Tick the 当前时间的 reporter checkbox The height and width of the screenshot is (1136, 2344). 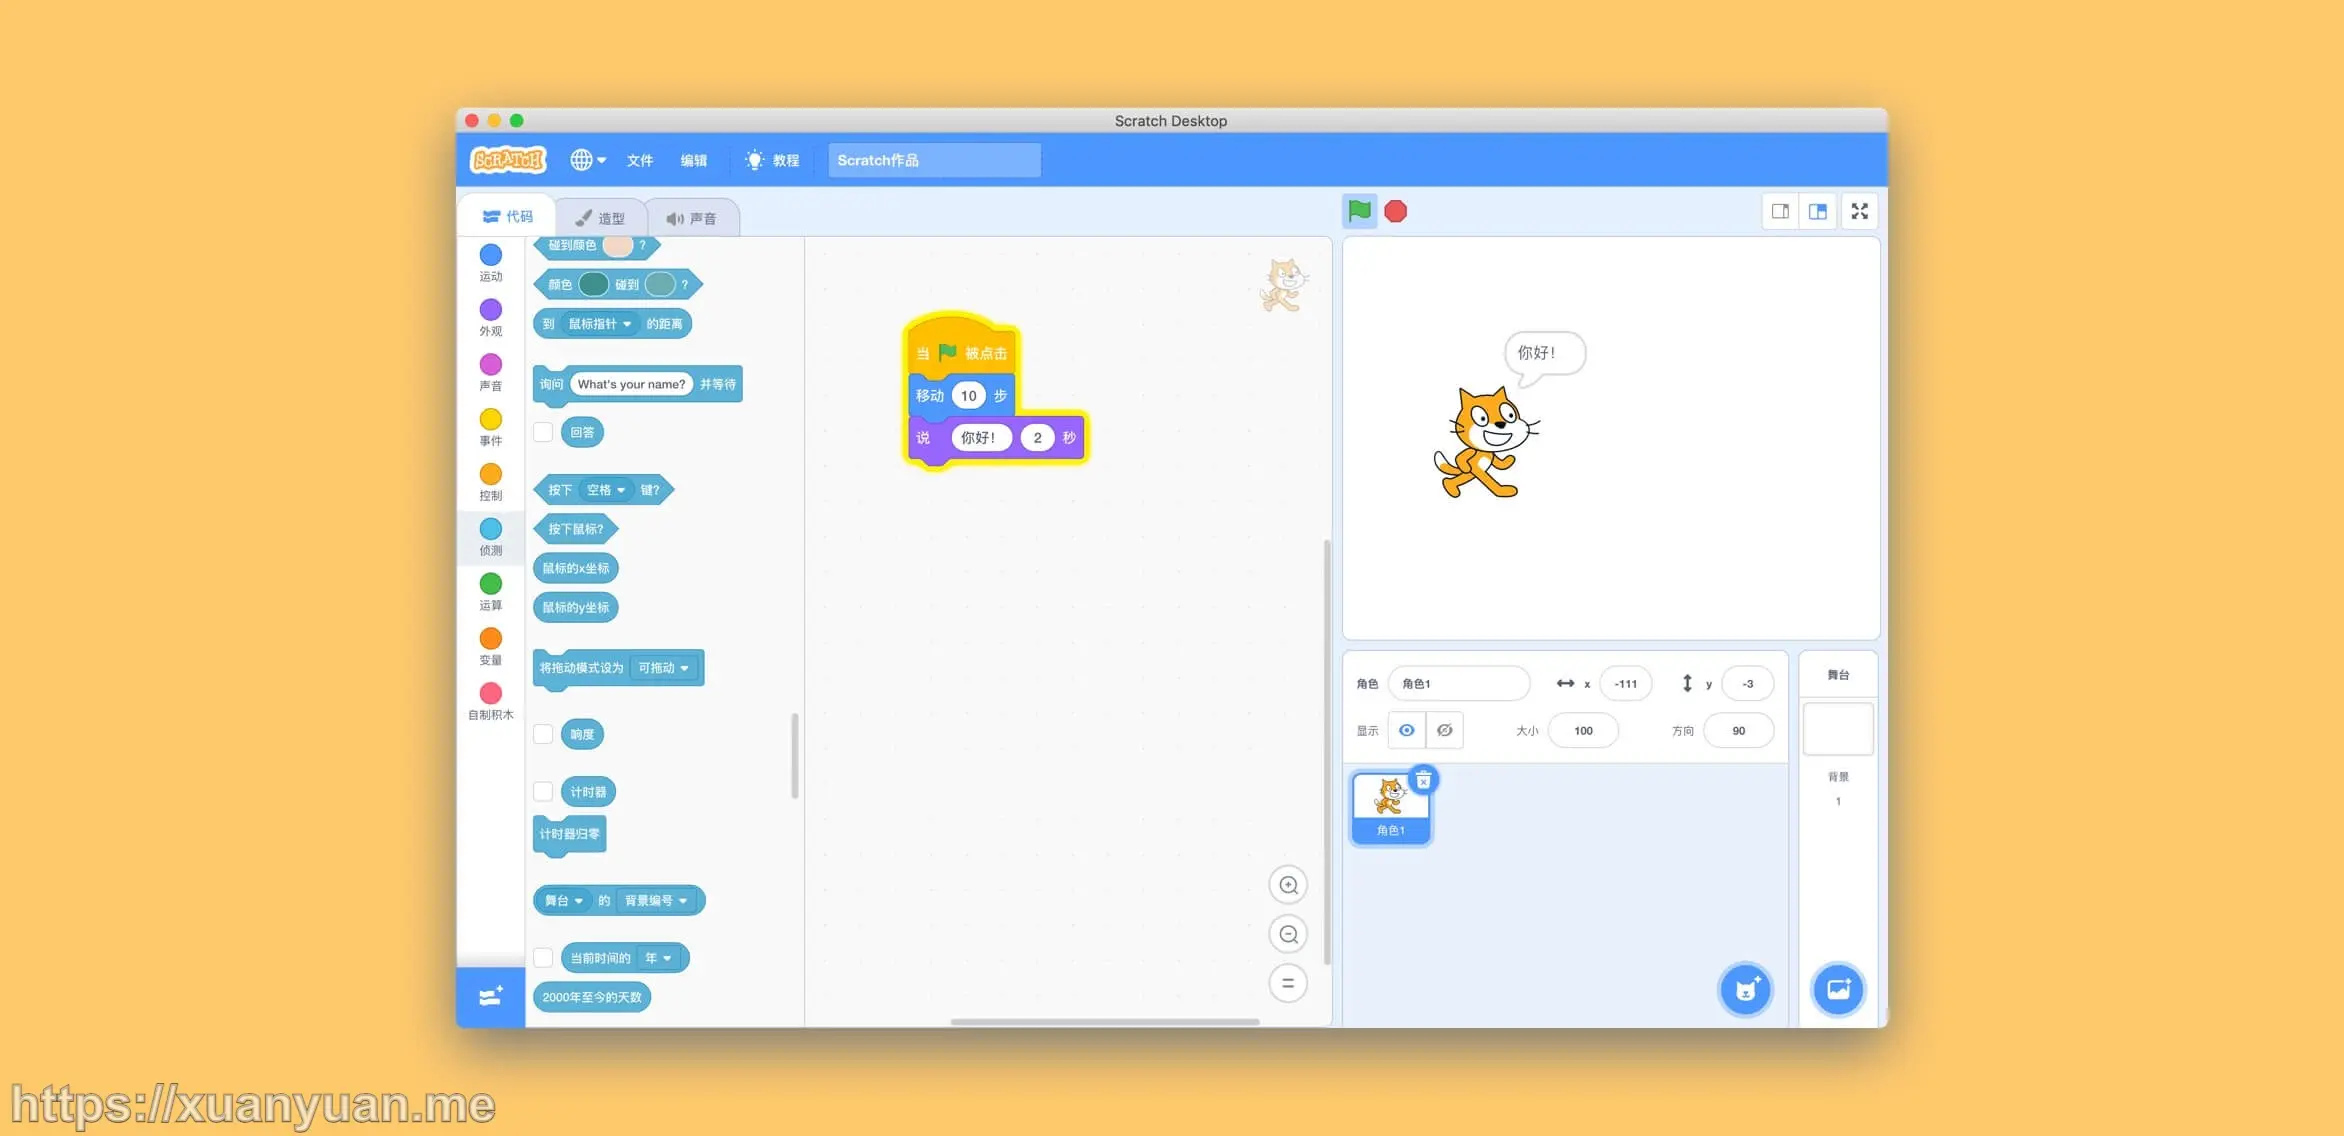(543, 958)
